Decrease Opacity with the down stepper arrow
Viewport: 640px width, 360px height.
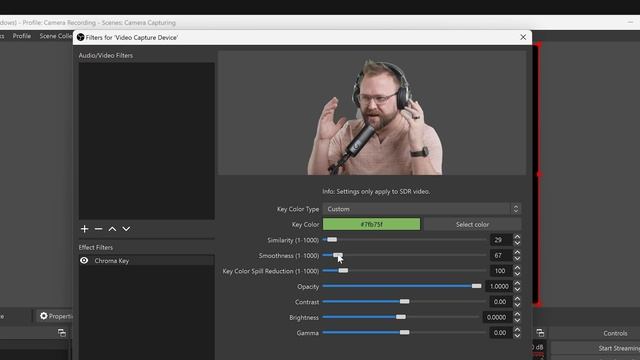pos(517,290)
